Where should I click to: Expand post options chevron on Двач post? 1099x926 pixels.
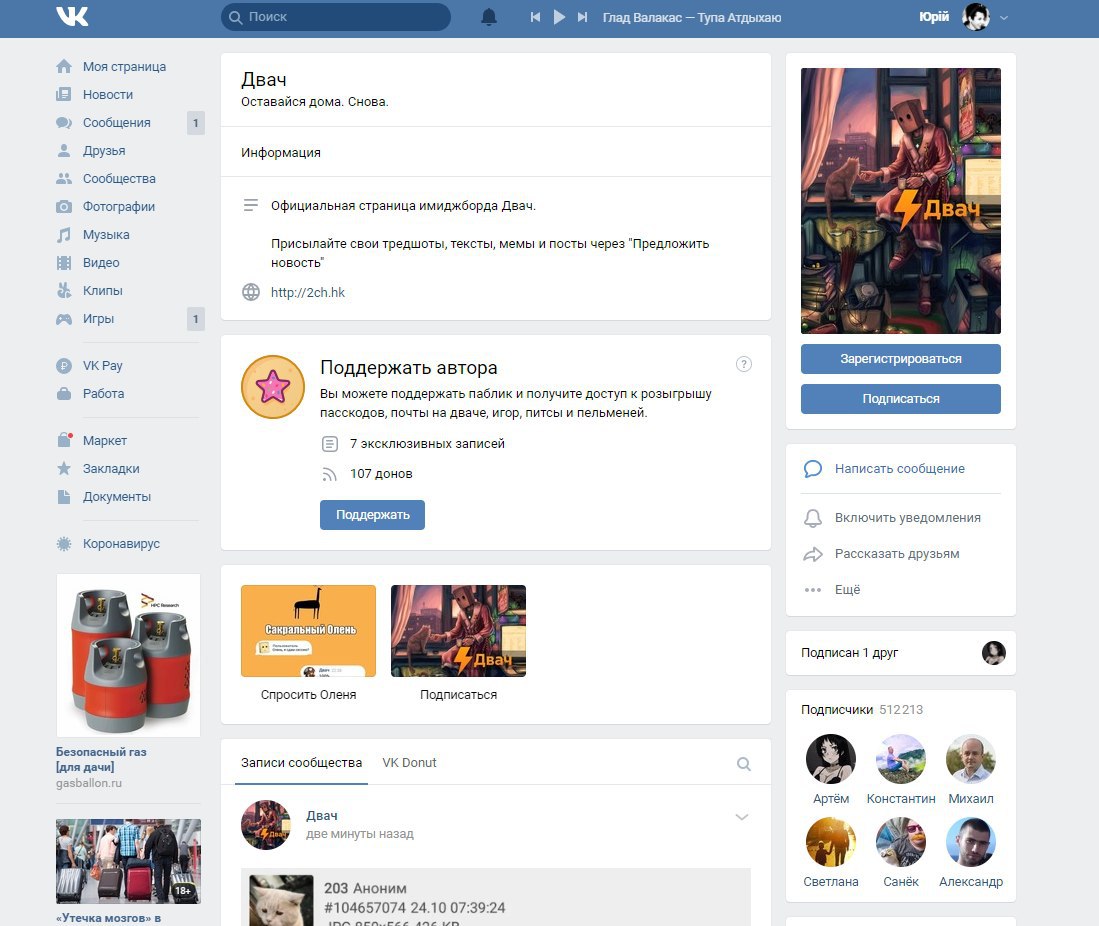(742, 817)
